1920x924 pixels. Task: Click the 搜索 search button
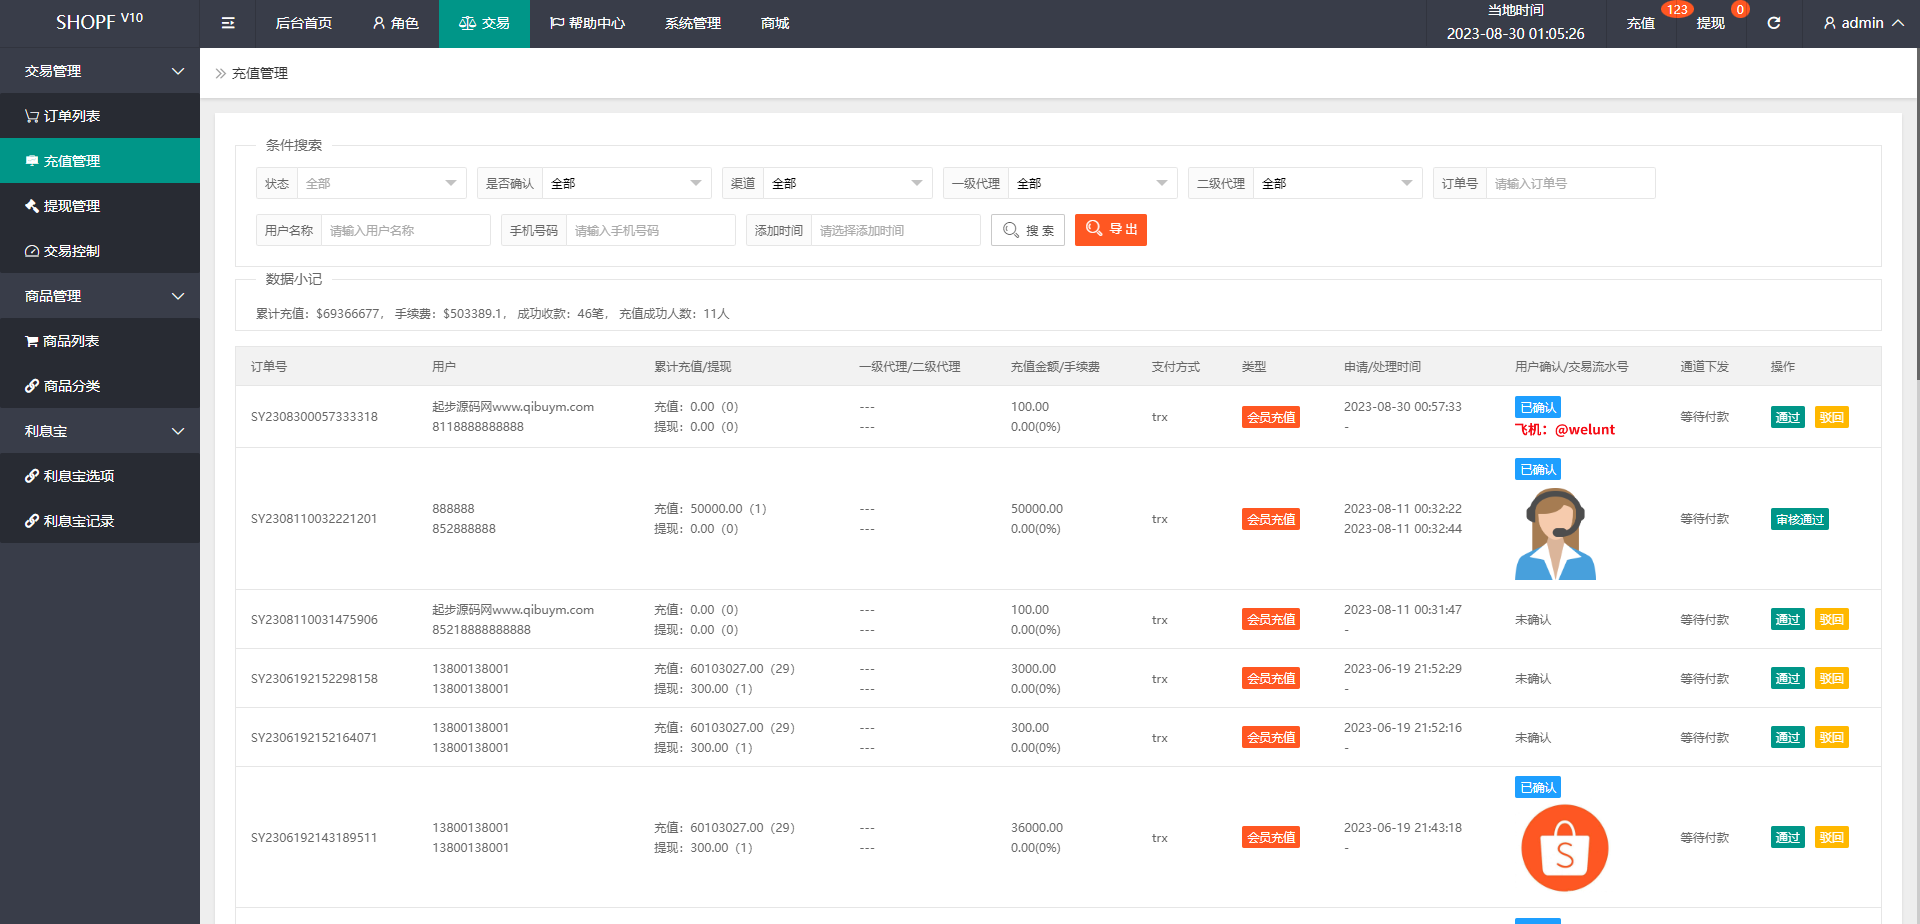[1027, 230]
